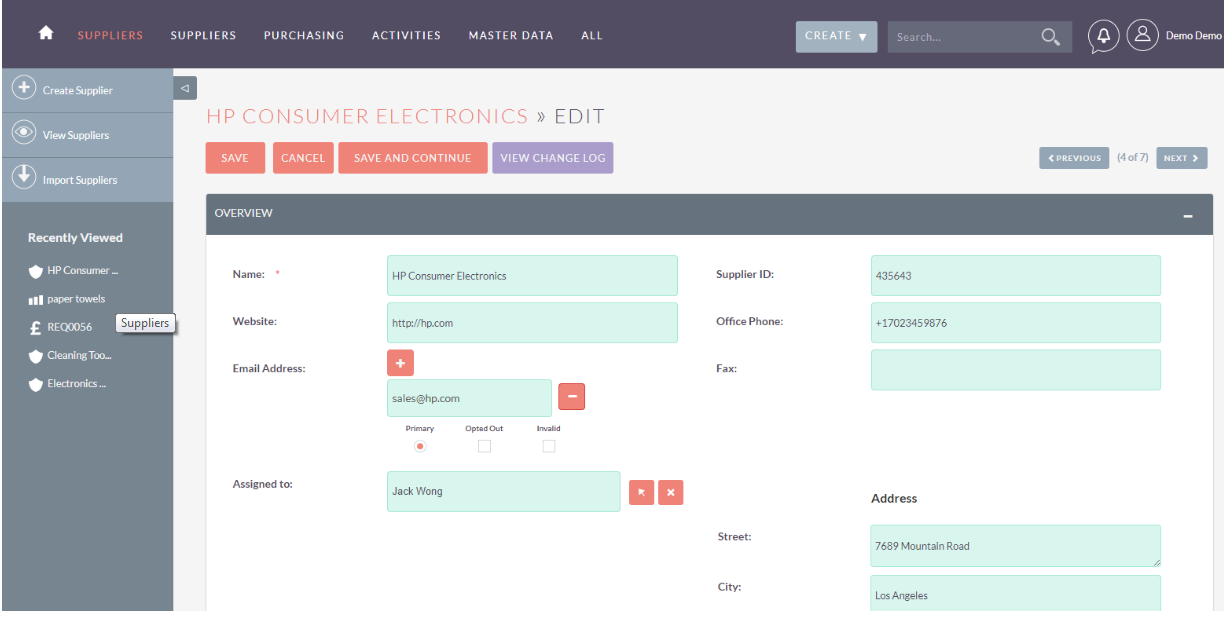
Task: Select the Primary email radio button
Action: (x=420, y=446)
